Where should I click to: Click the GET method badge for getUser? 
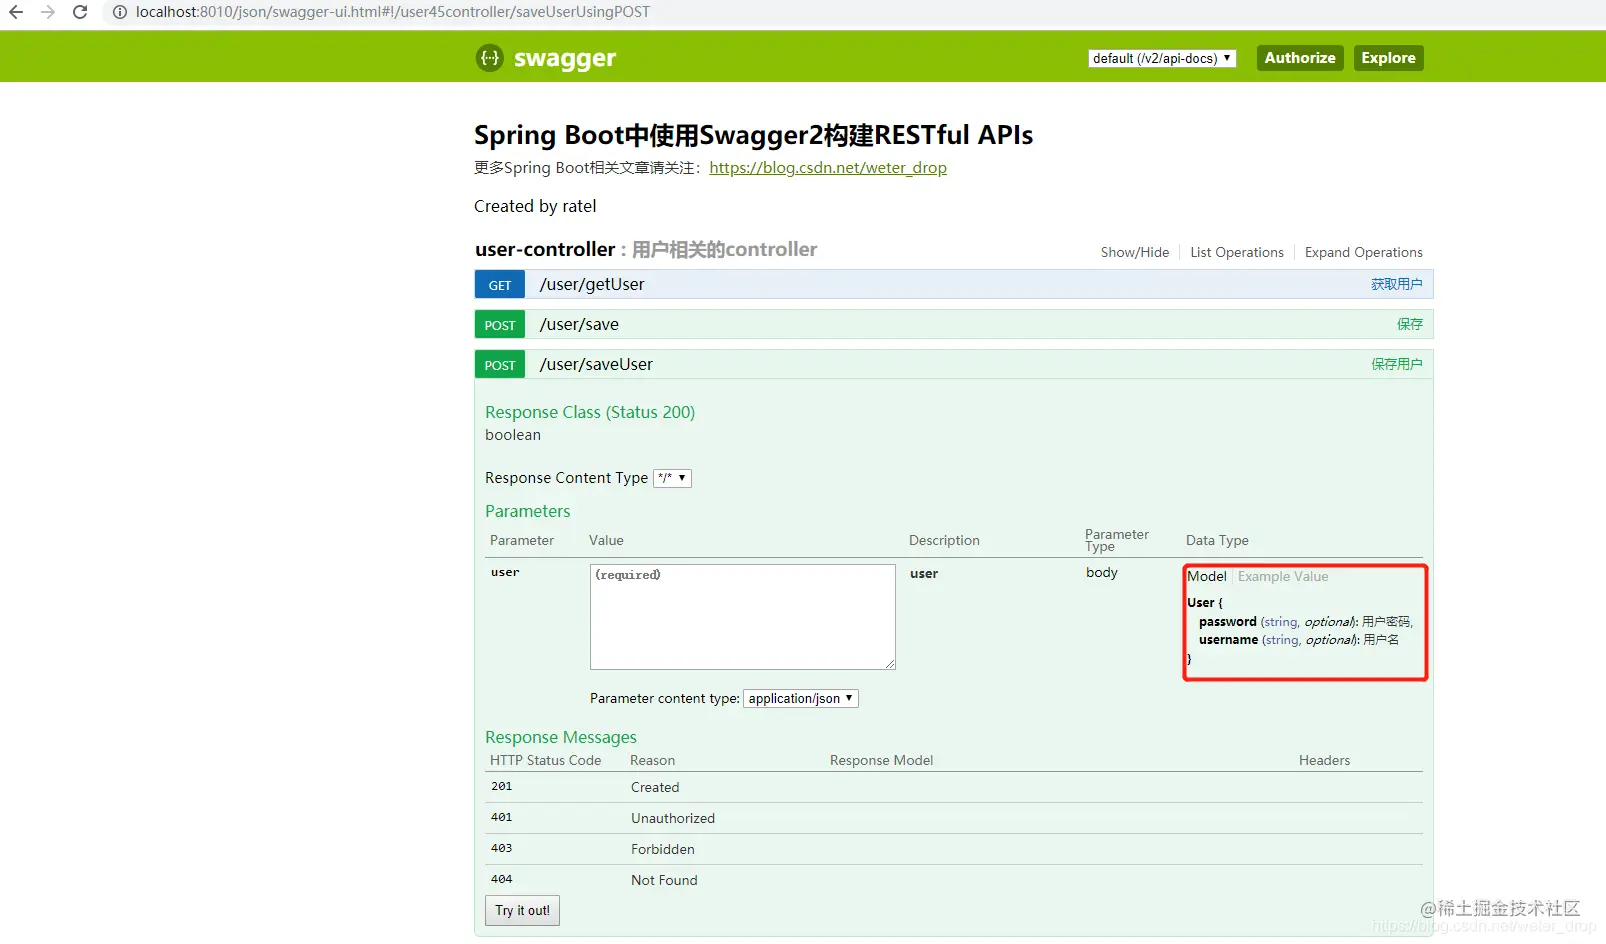tap(500, 285)
